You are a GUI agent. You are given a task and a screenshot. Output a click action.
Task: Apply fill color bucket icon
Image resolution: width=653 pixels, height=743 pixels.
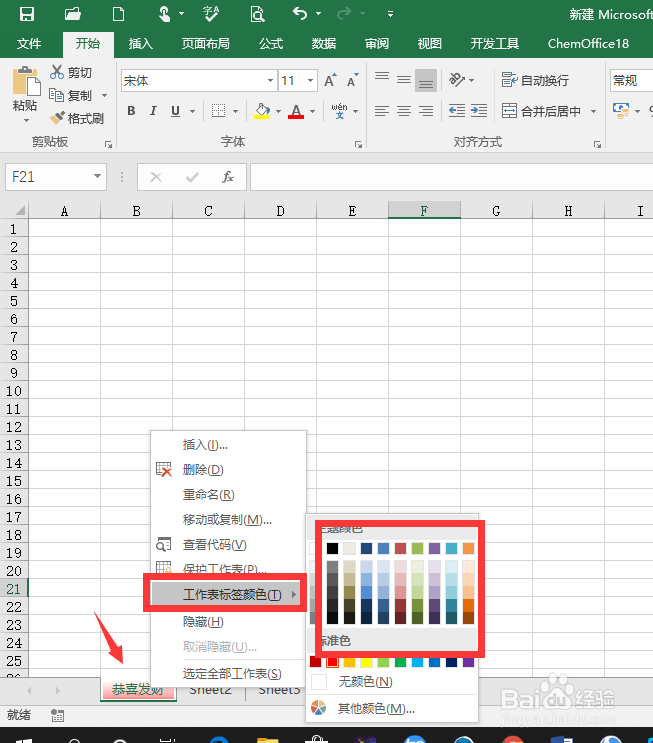[262, 111]
